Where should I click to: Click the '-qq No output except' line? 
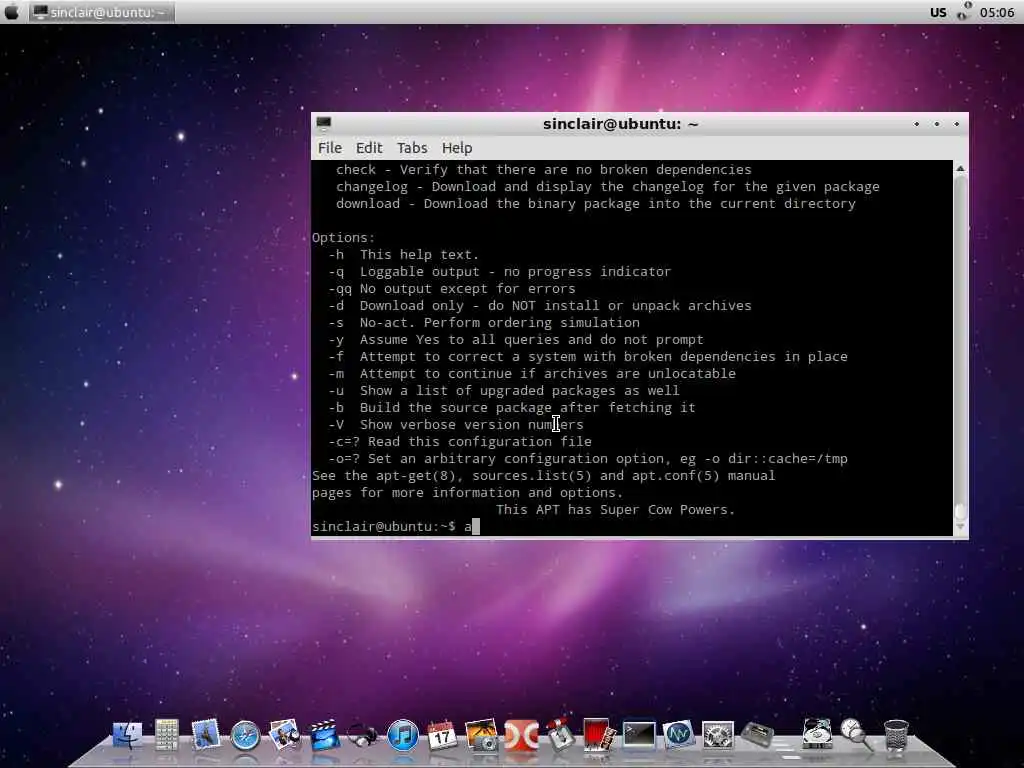click(x=452, y=289)
